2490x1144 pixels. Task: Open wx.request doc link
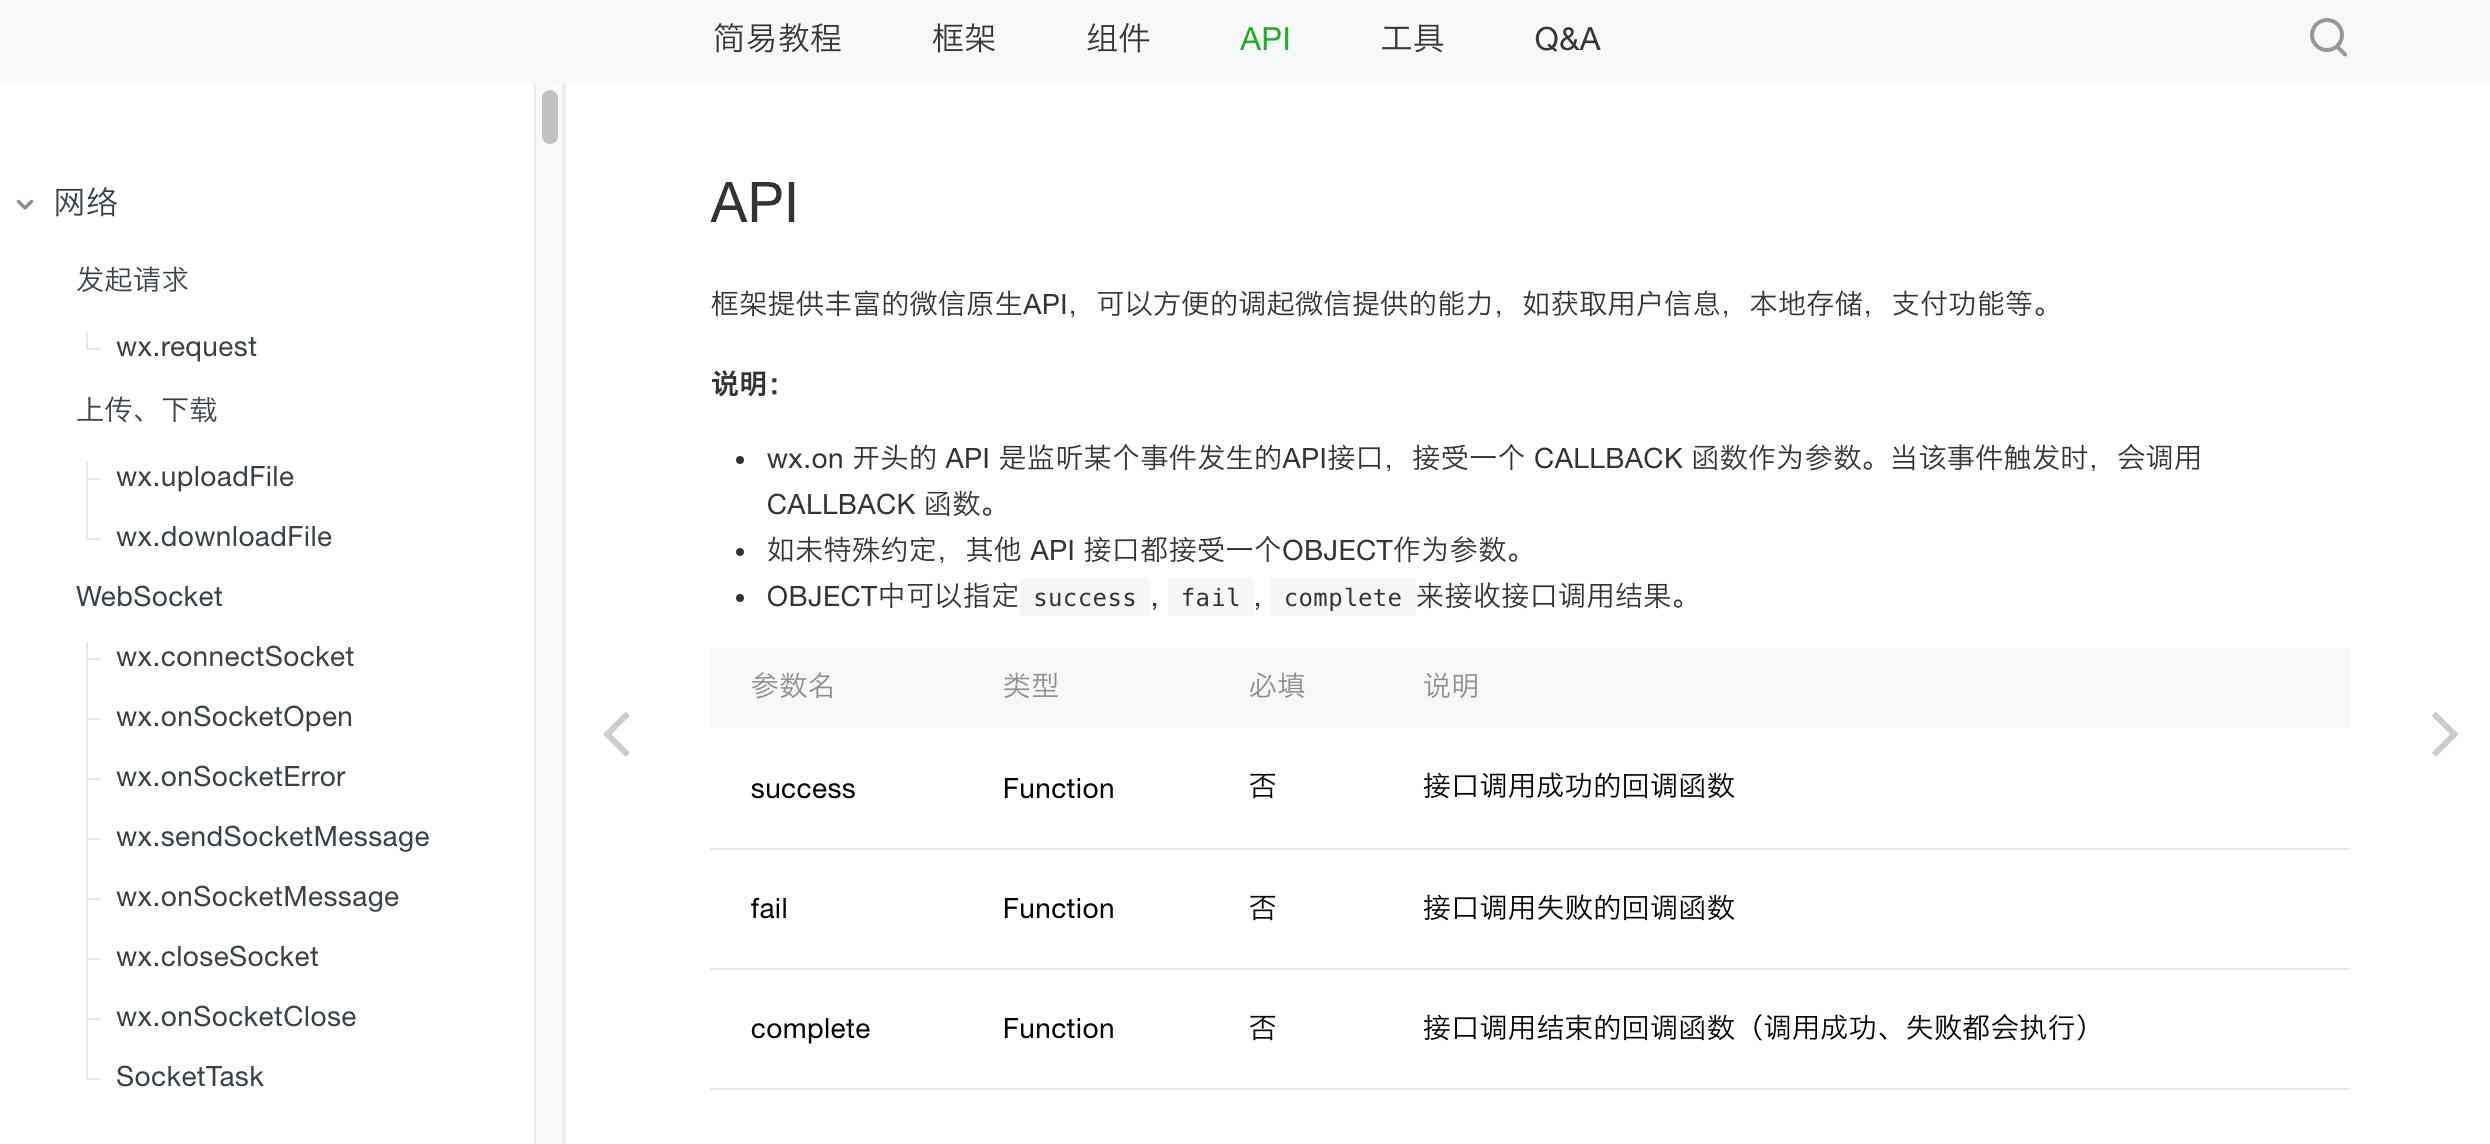(186, 346)
